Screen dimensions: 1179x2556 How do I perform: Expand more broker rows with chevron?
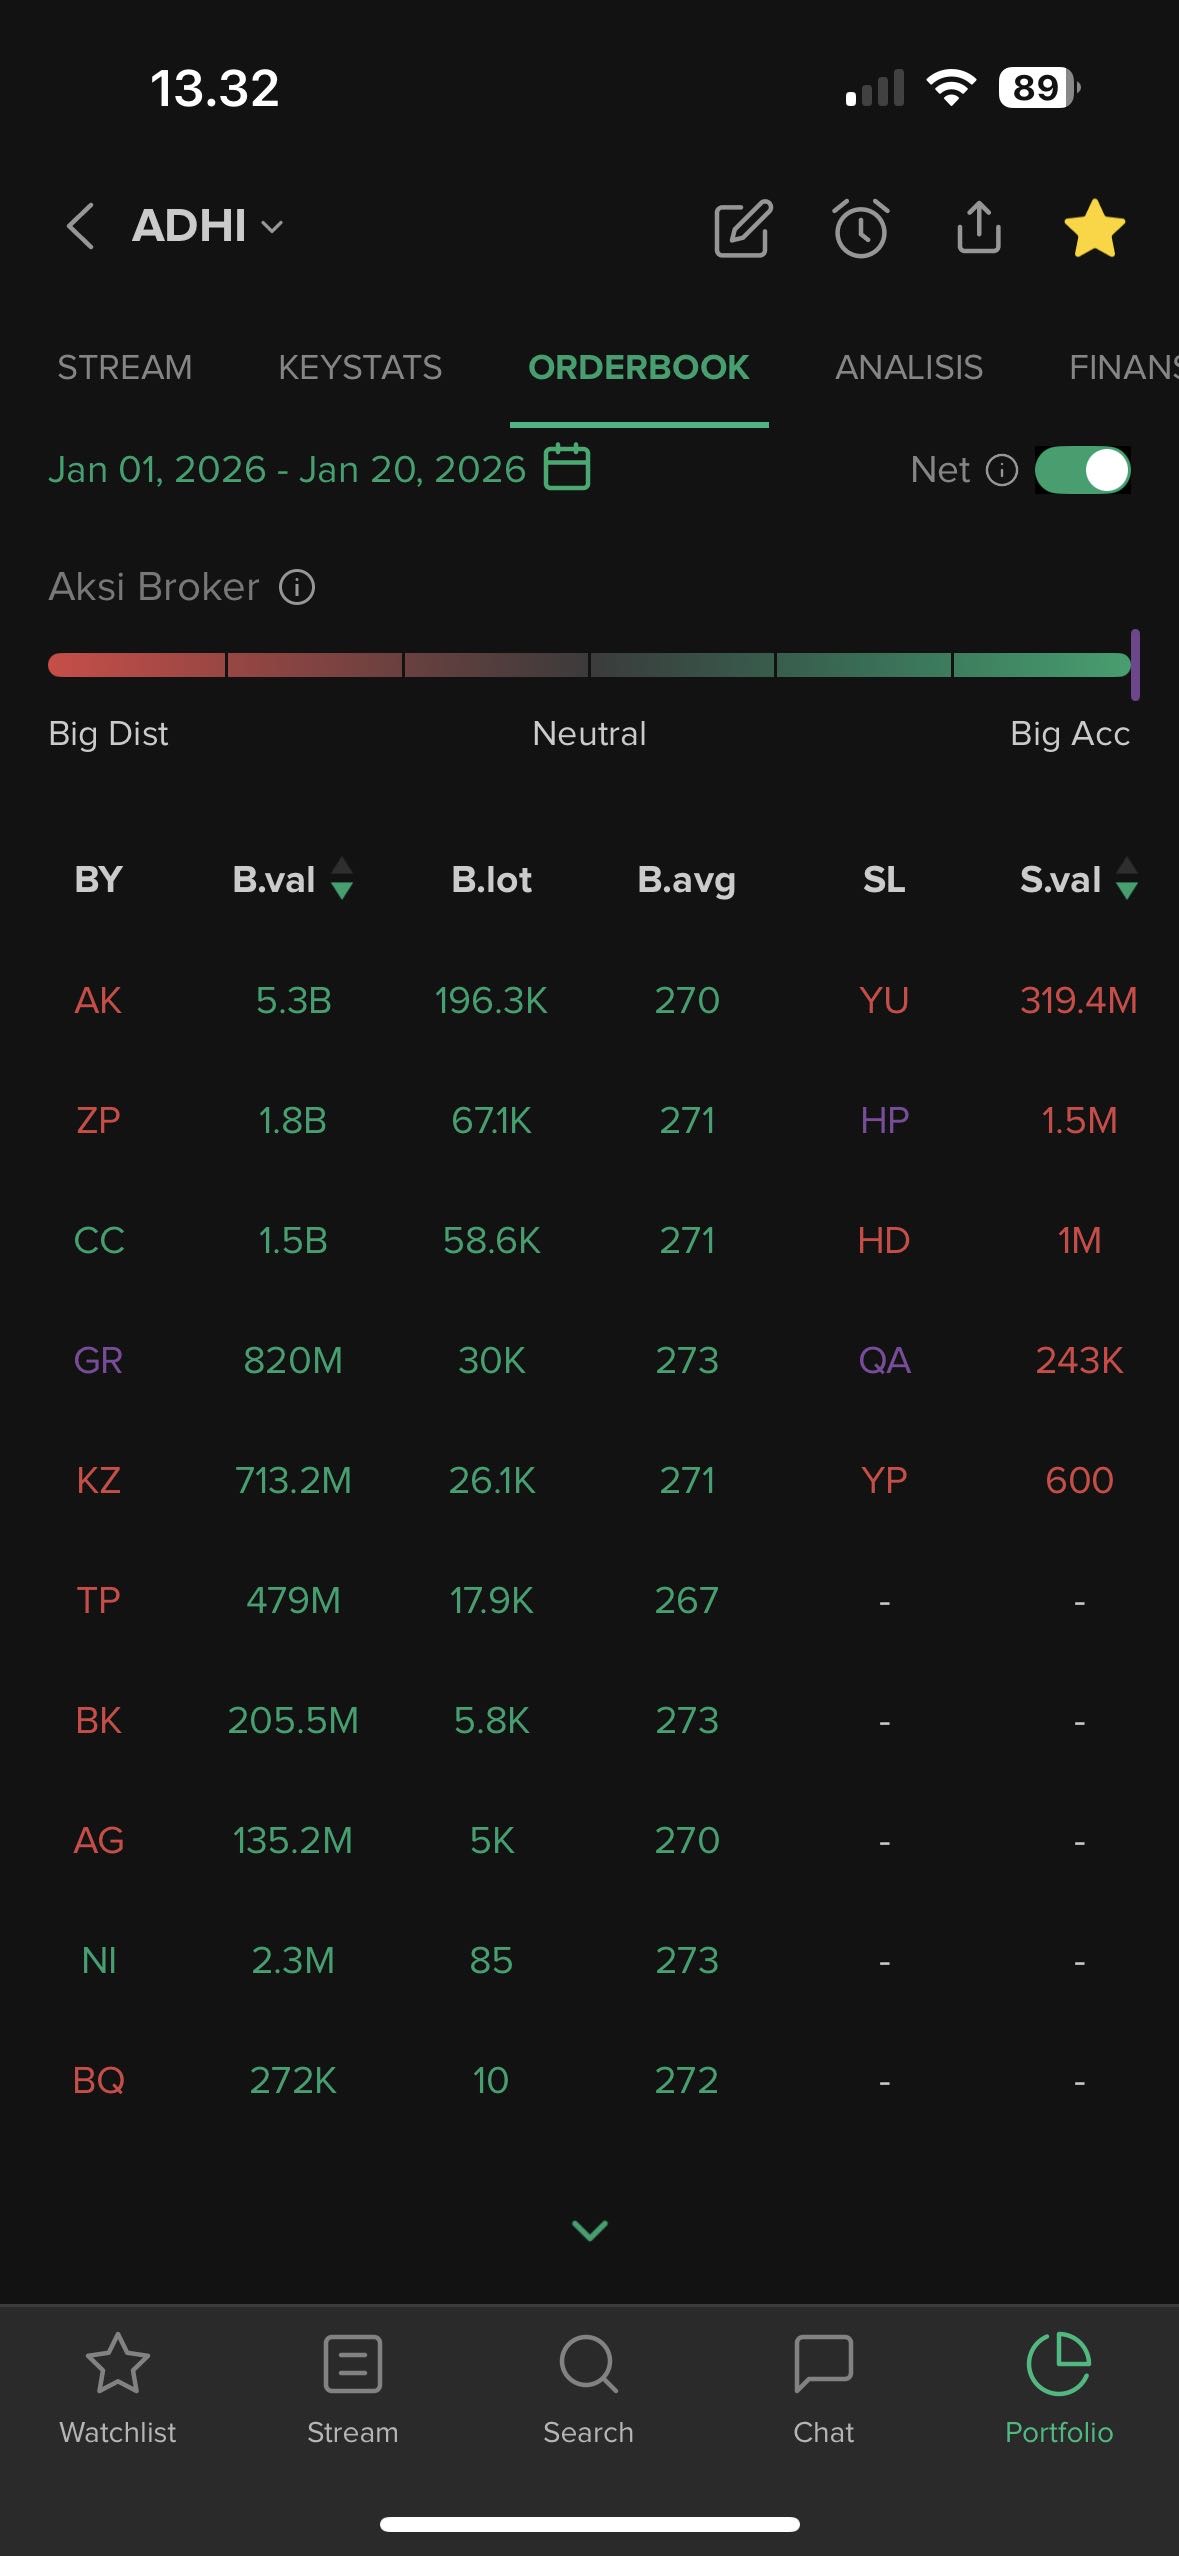pyautogui.click(x=589, y=2229)
